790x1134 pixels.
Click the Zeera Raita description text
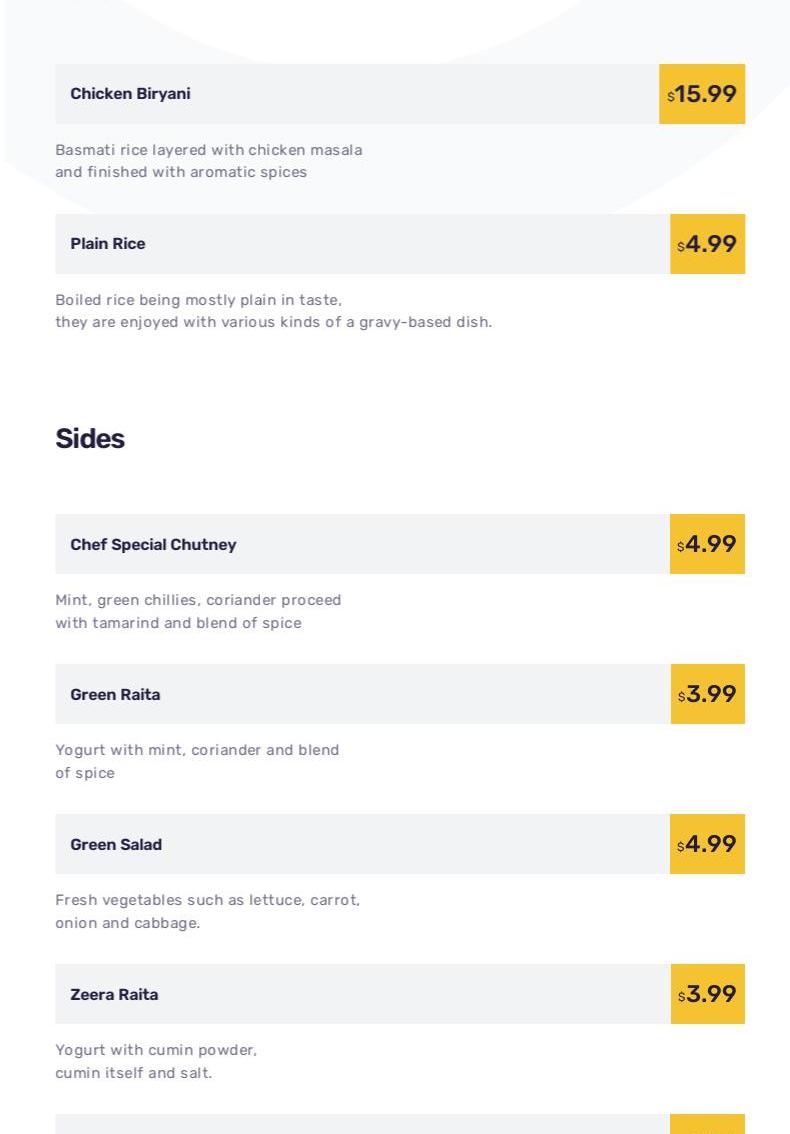coord(156,1061)
